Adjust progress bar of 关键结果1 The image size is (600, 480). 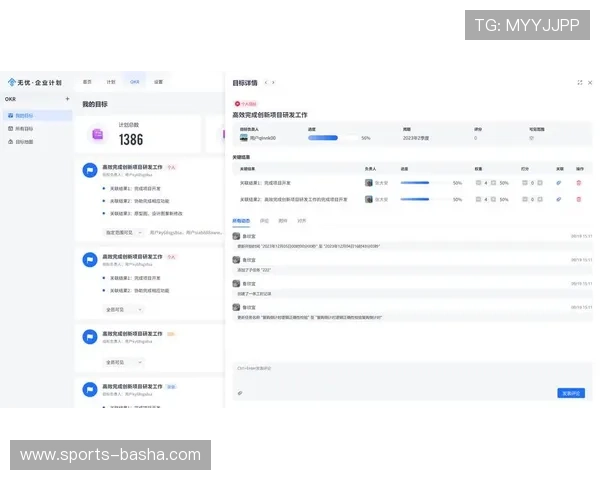point(425,183)
